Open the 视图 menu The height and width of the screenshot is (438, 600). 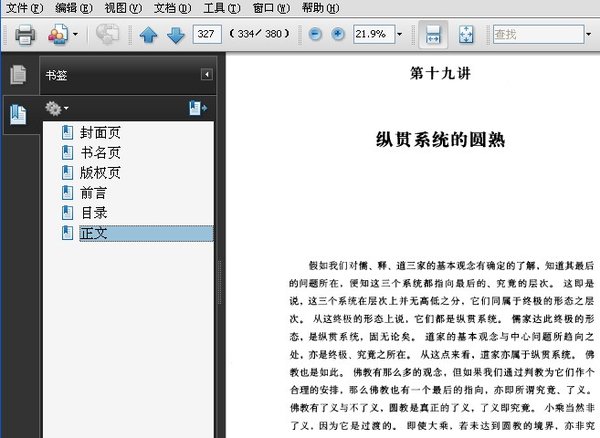pyautogui.click(x=117, y=7)
